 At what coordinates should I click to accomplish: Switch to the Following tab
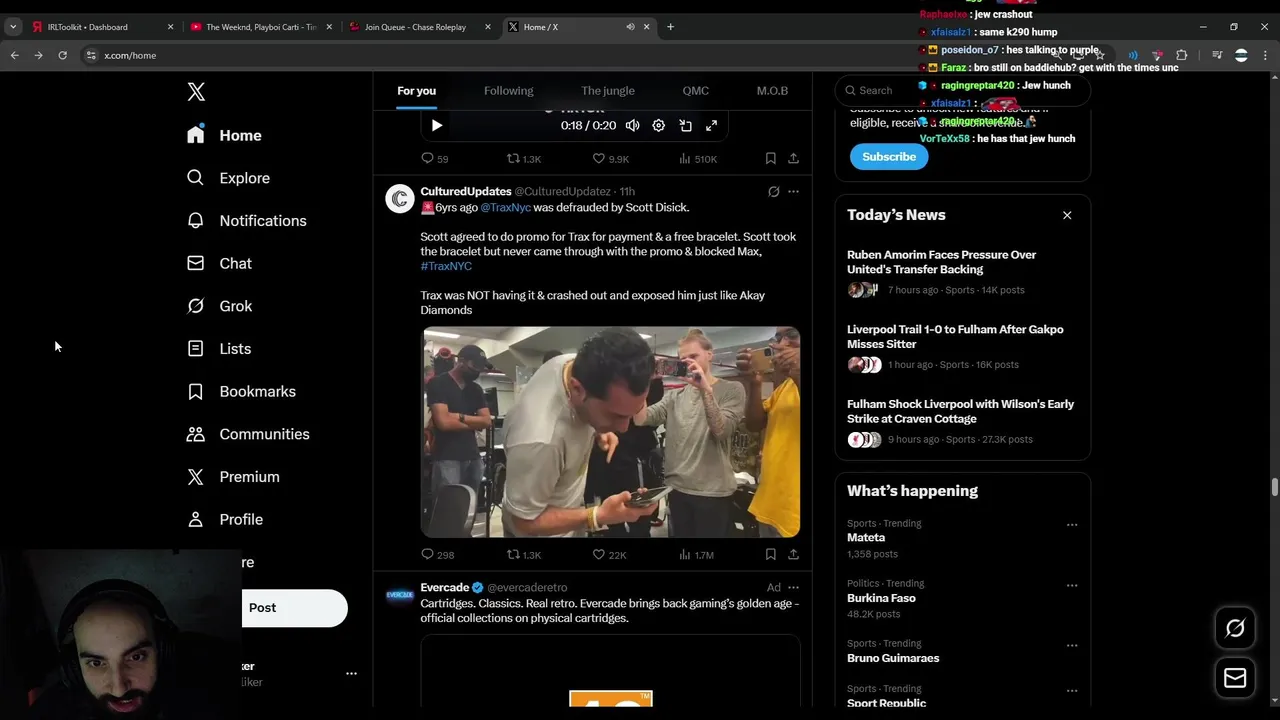[x=508, y=91]
